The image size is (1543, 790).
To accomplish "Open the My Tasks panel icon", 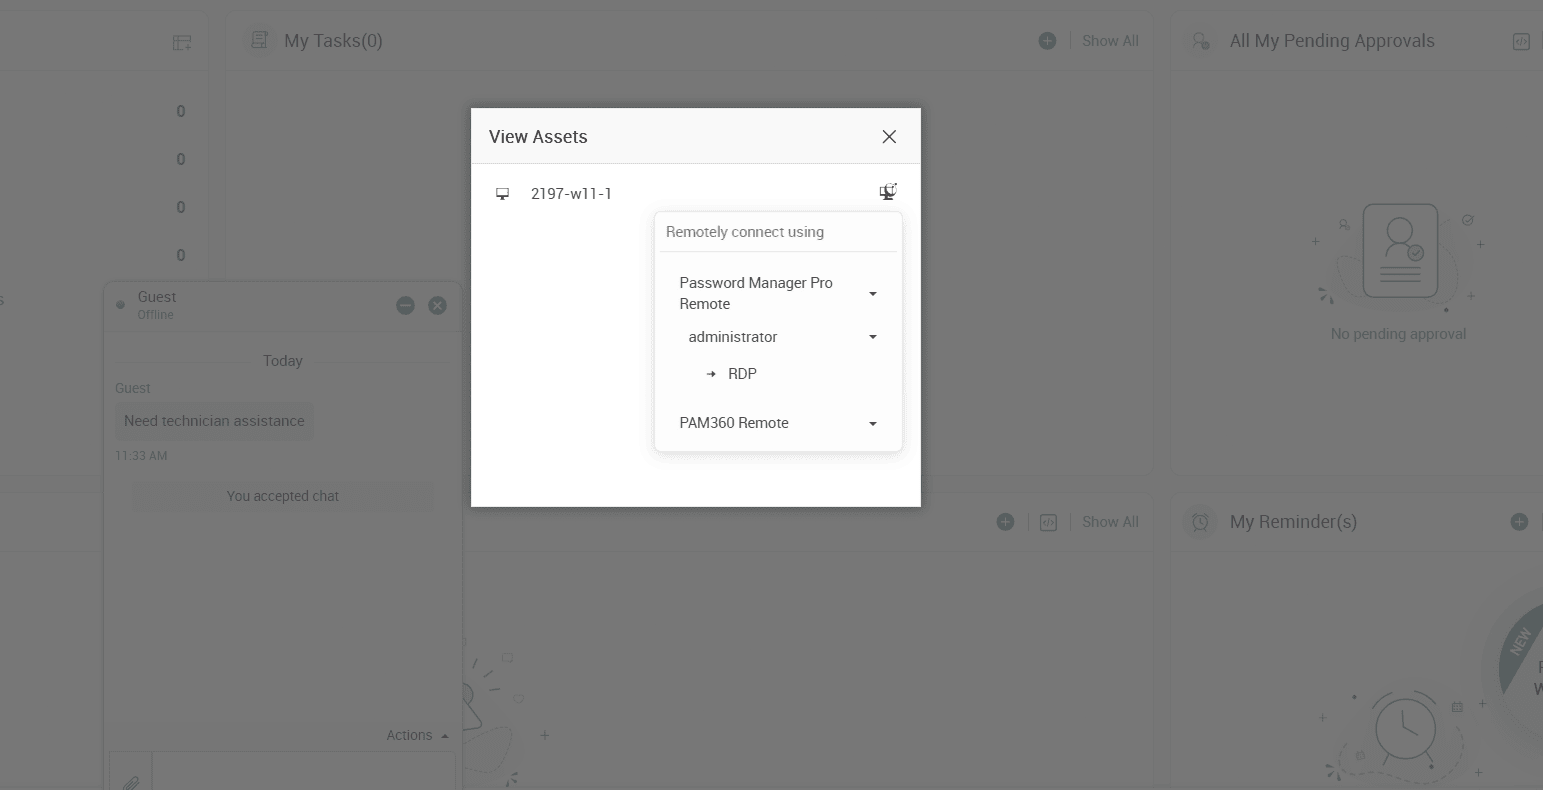I will coord(260,40).
